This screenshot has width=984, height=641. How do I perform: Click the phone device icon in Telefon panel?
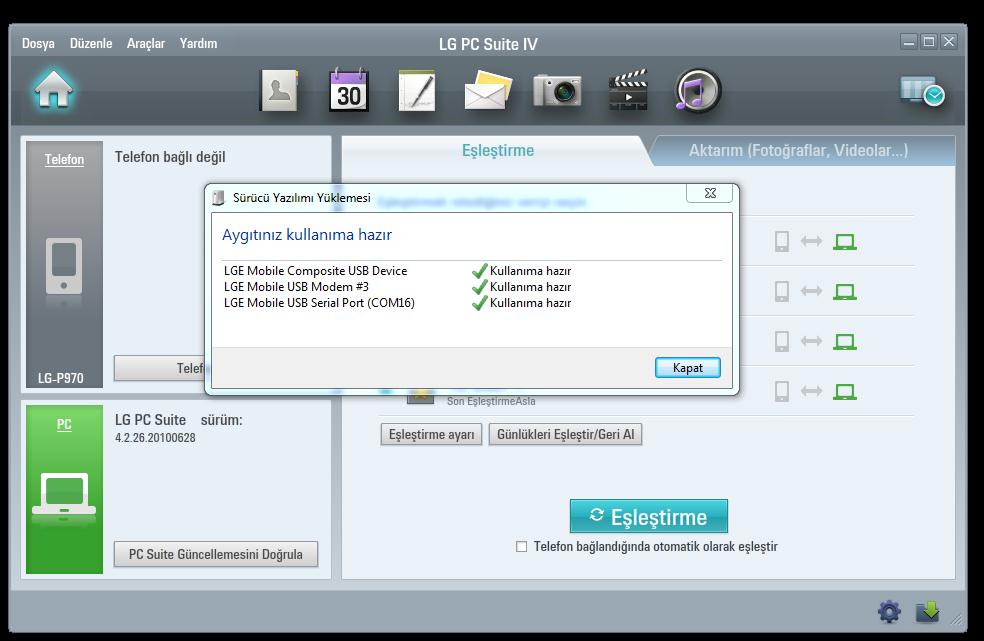[64, 266]
